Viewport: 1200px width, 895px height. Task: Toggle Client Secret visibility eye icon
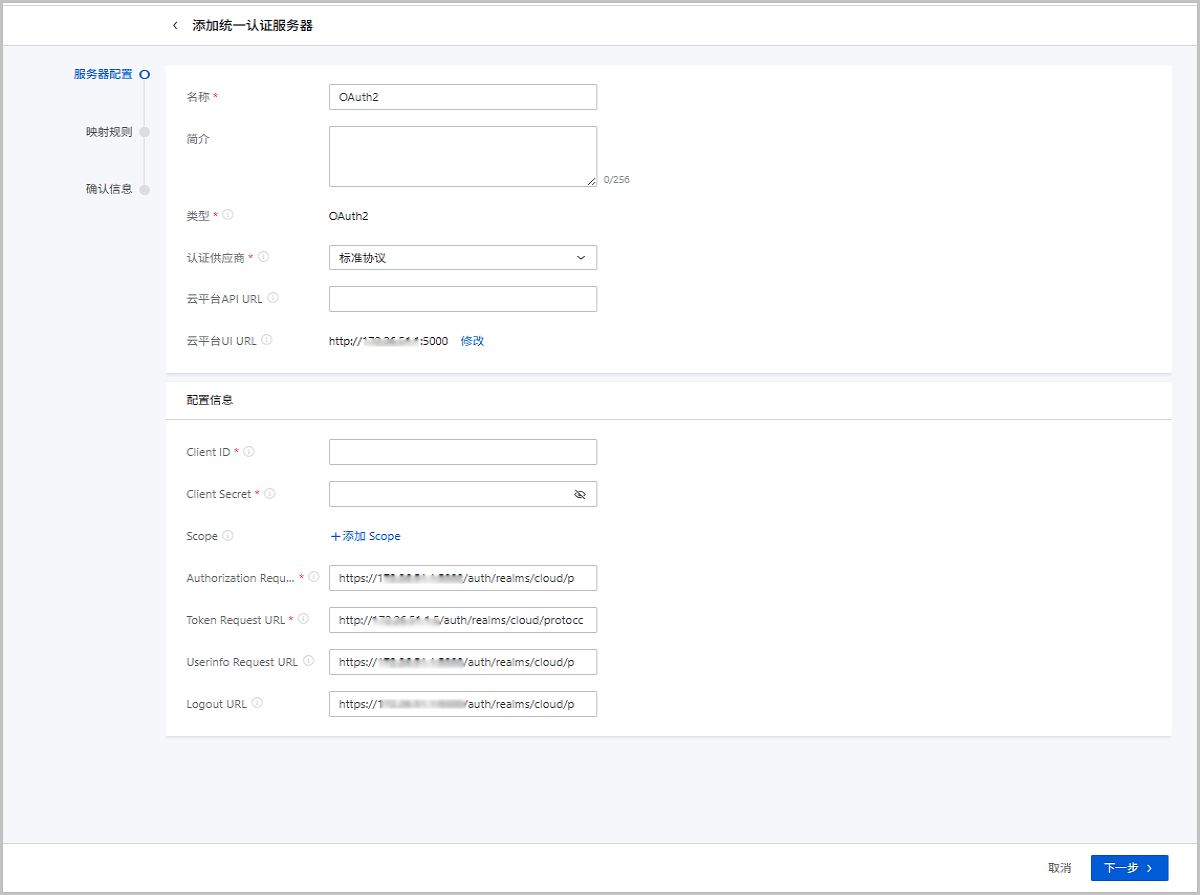580,494
